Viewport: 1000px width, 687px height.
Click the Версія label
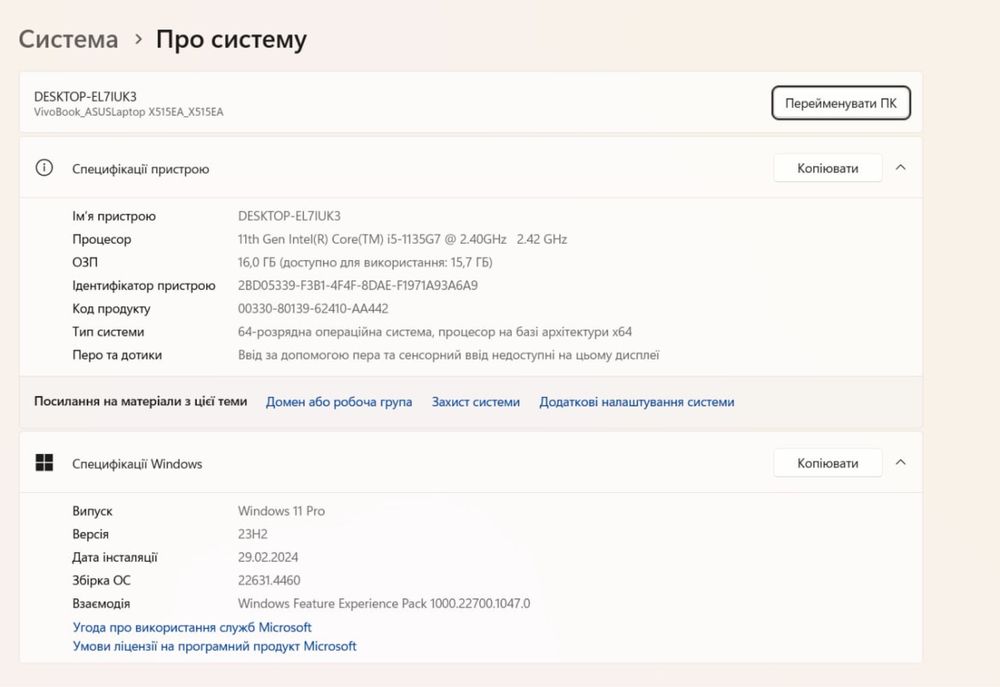click(x=90, y=534)
